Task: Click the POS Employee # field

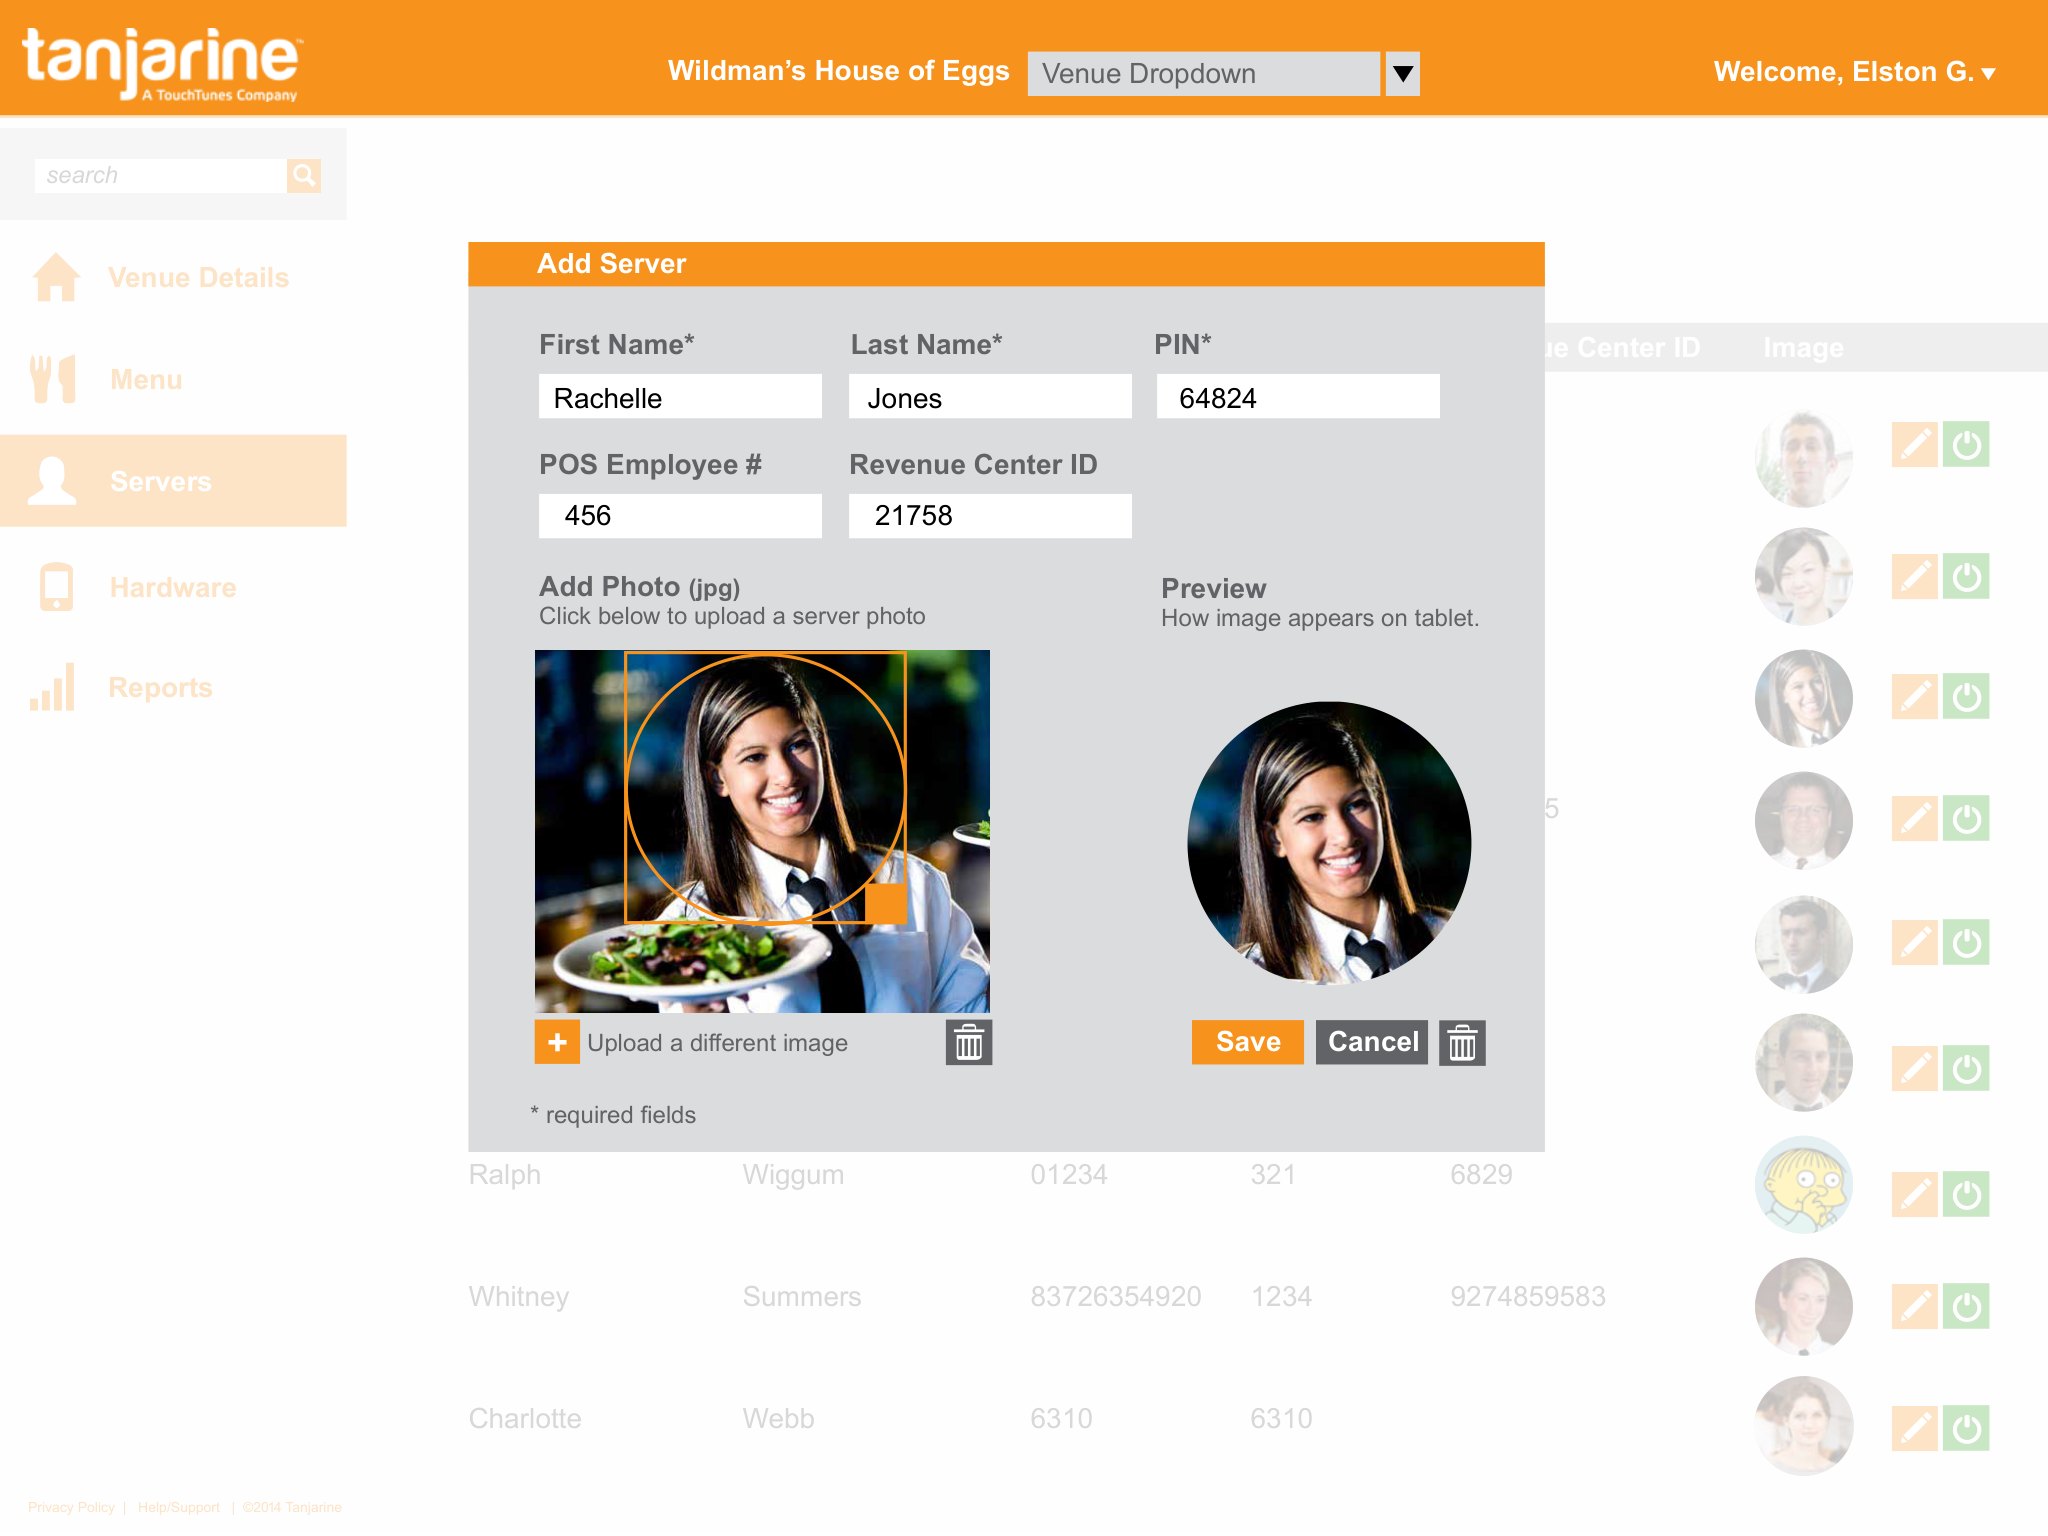Action: [680, 516]
